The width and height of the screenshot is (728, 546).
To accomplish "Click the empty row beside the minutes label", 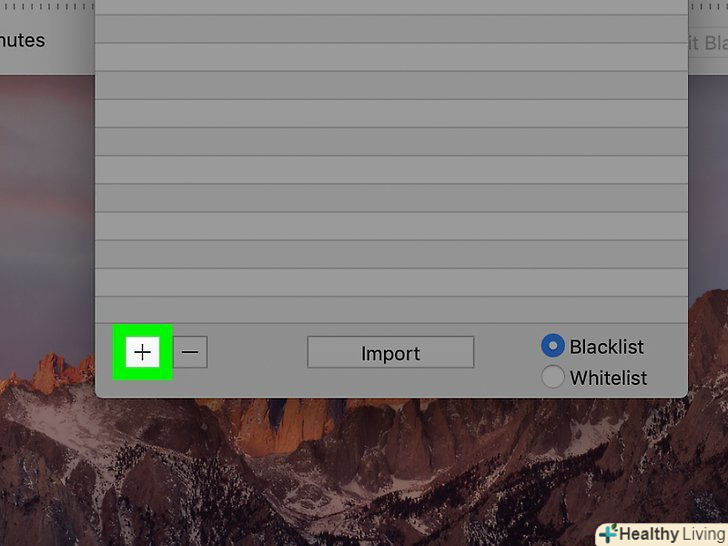I will click(391, 29).
